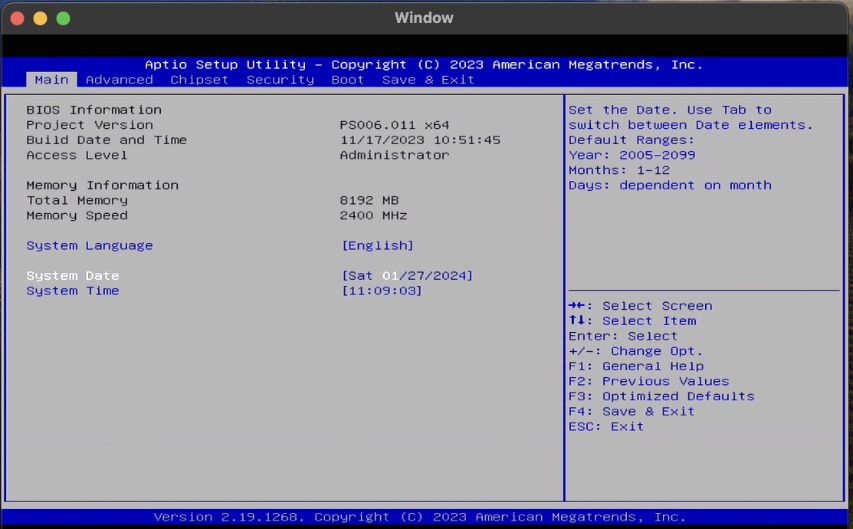Click the Aptio Setup Utility title line
This screenshot has height=529, width=853.
(424, 65)
